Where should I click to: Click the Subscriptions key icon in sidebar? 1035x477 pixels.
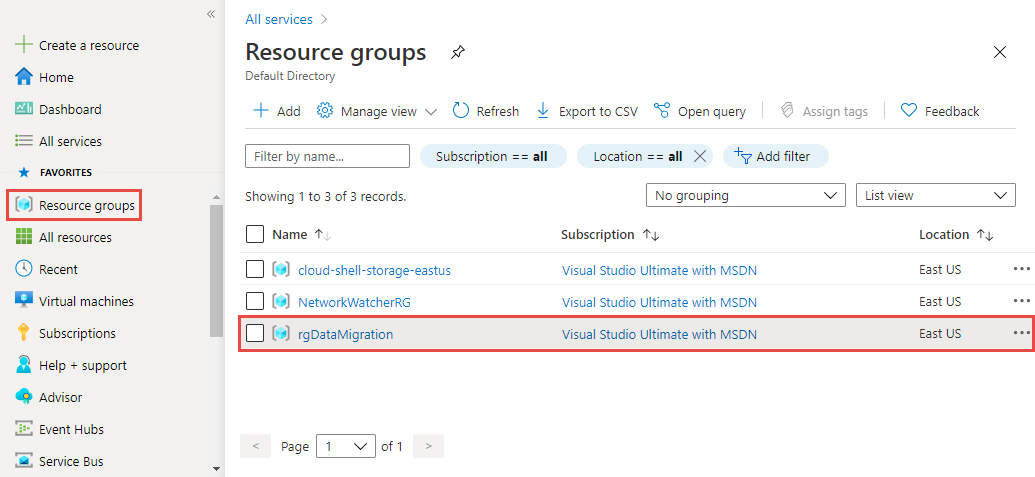coord(25,333)
